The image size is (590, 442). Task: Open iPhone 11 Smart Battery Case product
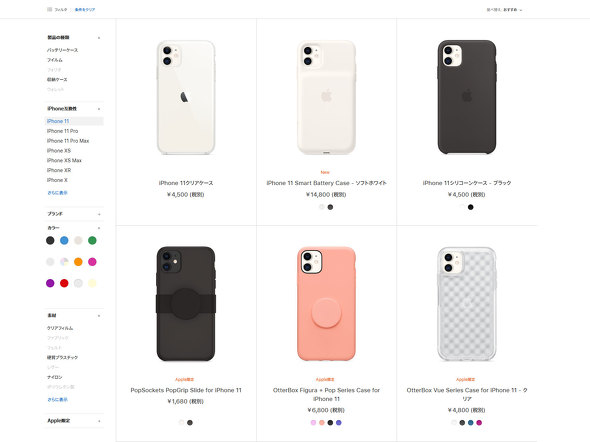[x=326, y=183]
